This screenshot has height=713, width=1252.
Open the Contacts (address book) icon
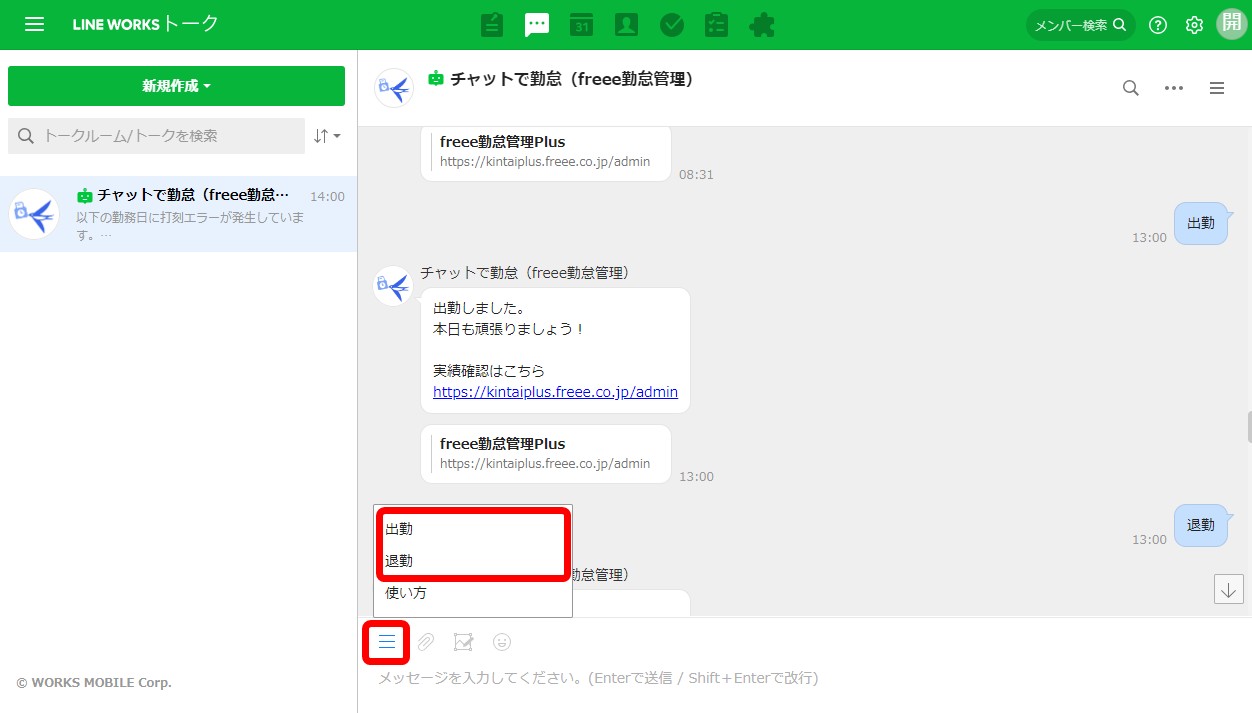click(x=627, y=25)
